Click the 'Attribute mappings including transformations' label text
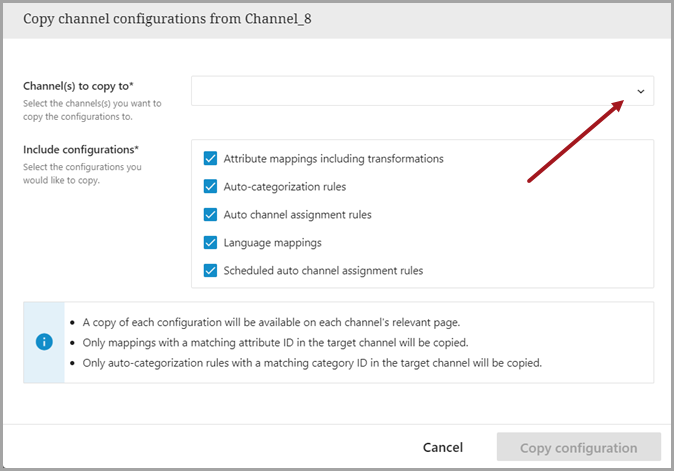Screen dimensions: 674x471 click(x=333, y=158)
